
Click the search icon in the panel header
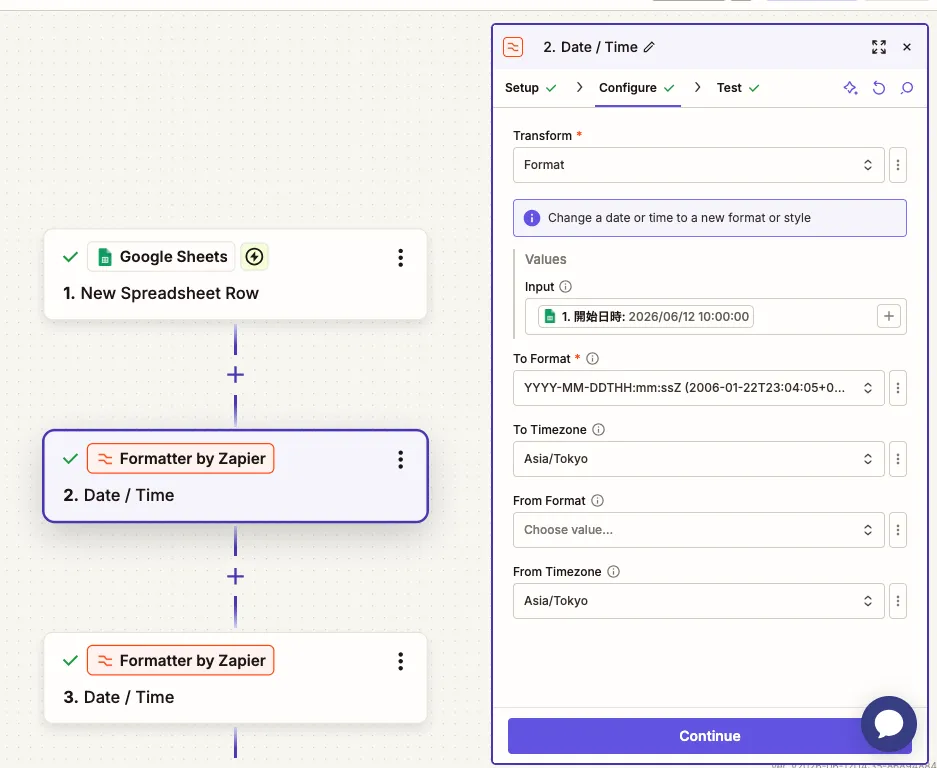click(907, 88)
